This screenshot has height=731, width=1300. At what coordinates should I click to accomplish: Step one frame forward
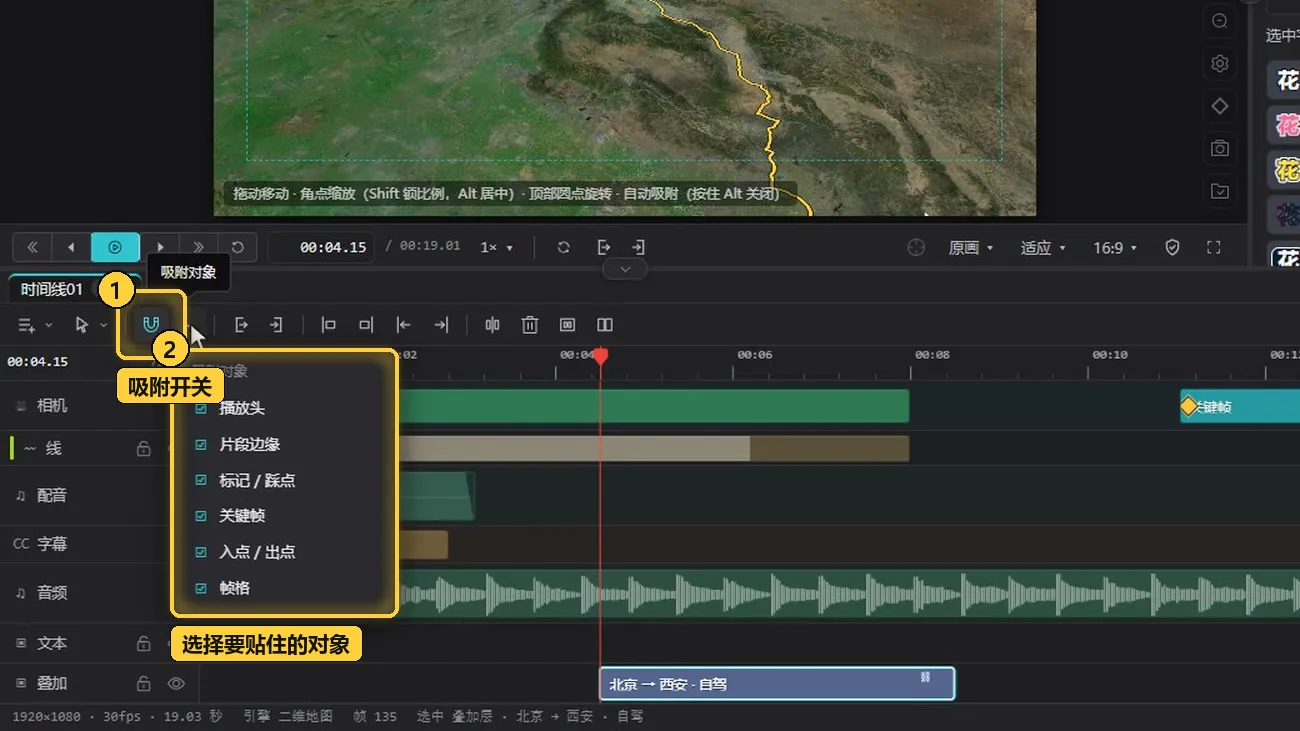[x=160, y=247]
